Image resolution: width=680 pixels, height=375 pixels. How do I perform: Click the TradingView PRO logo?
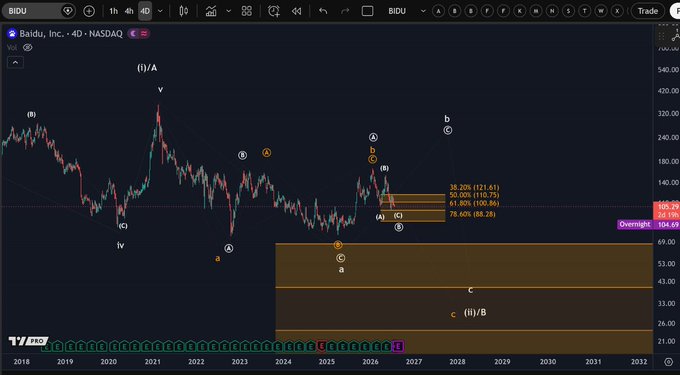tap(29, 341)
